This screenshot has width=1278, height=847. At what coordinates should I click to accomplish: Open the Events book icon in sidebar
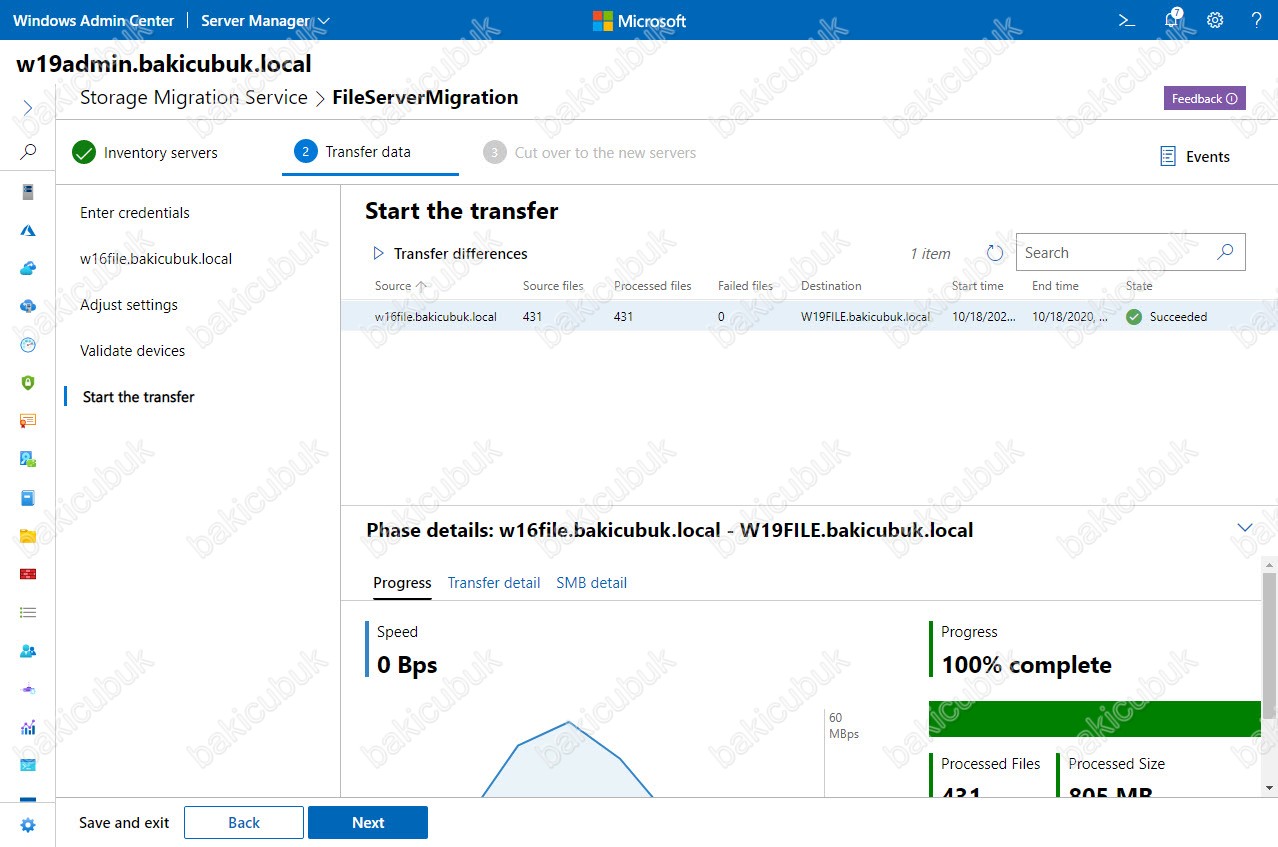point(28,497)
